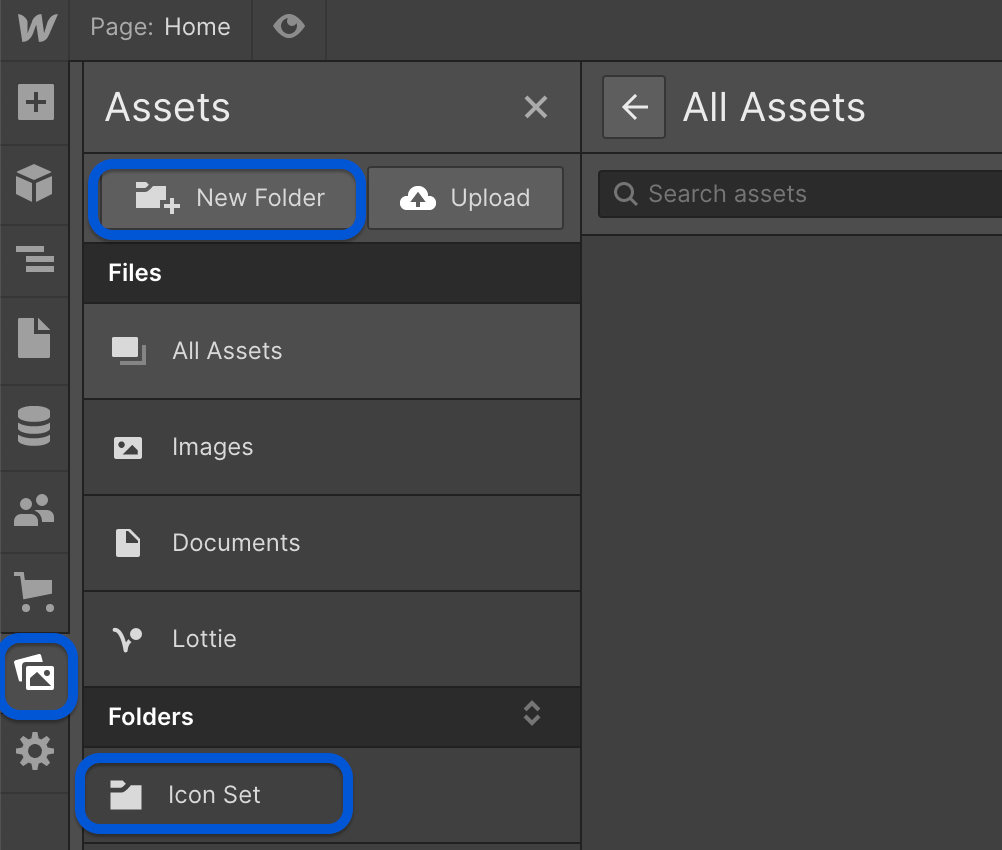Close the Assets panel
The image size is (1002, 850).
(536, 107)
